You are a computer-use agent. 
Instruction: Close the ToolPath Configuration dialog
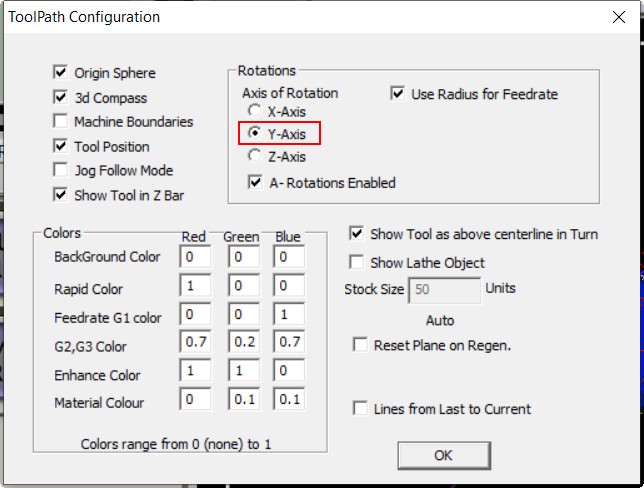coord(619,17)
